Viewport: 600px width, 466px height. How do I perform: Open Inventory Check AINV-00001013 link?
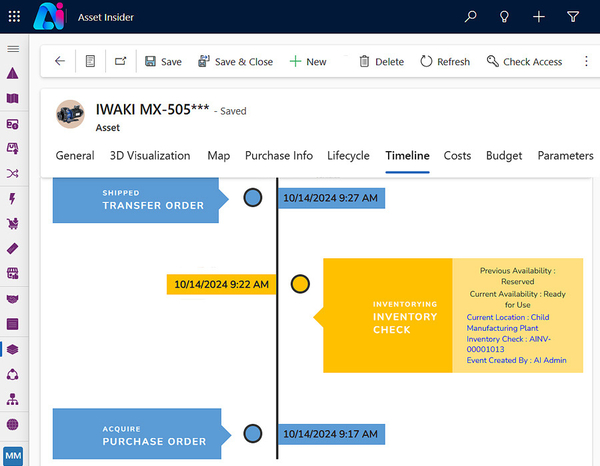click(x=508, y=344)
